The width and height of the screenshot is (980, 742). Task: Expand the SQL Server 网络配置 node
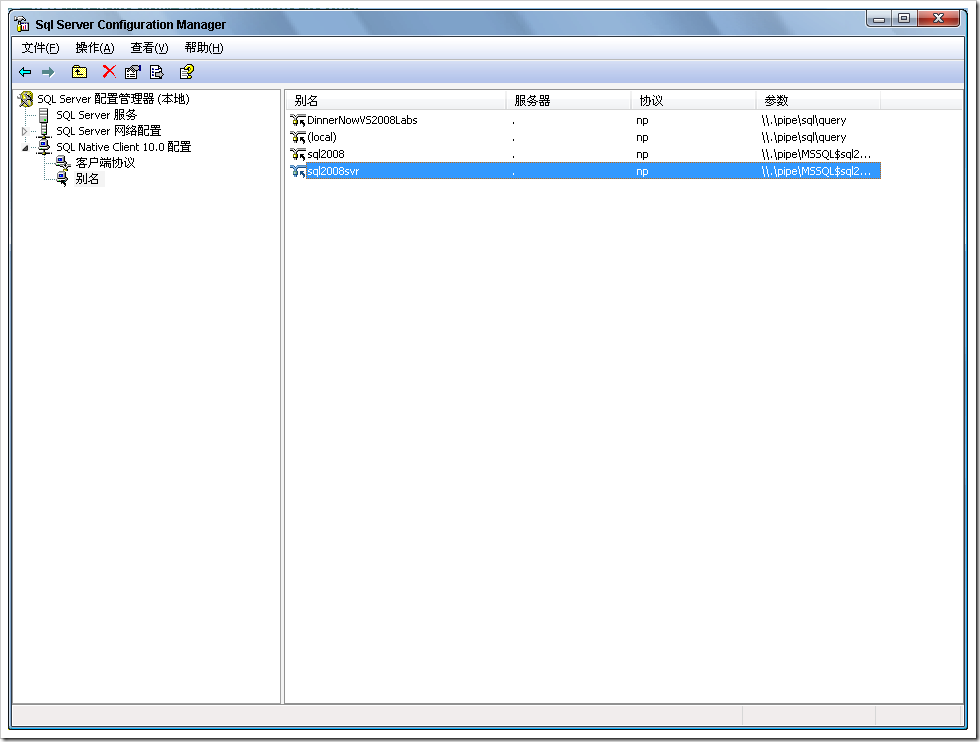tap(24, 131)
